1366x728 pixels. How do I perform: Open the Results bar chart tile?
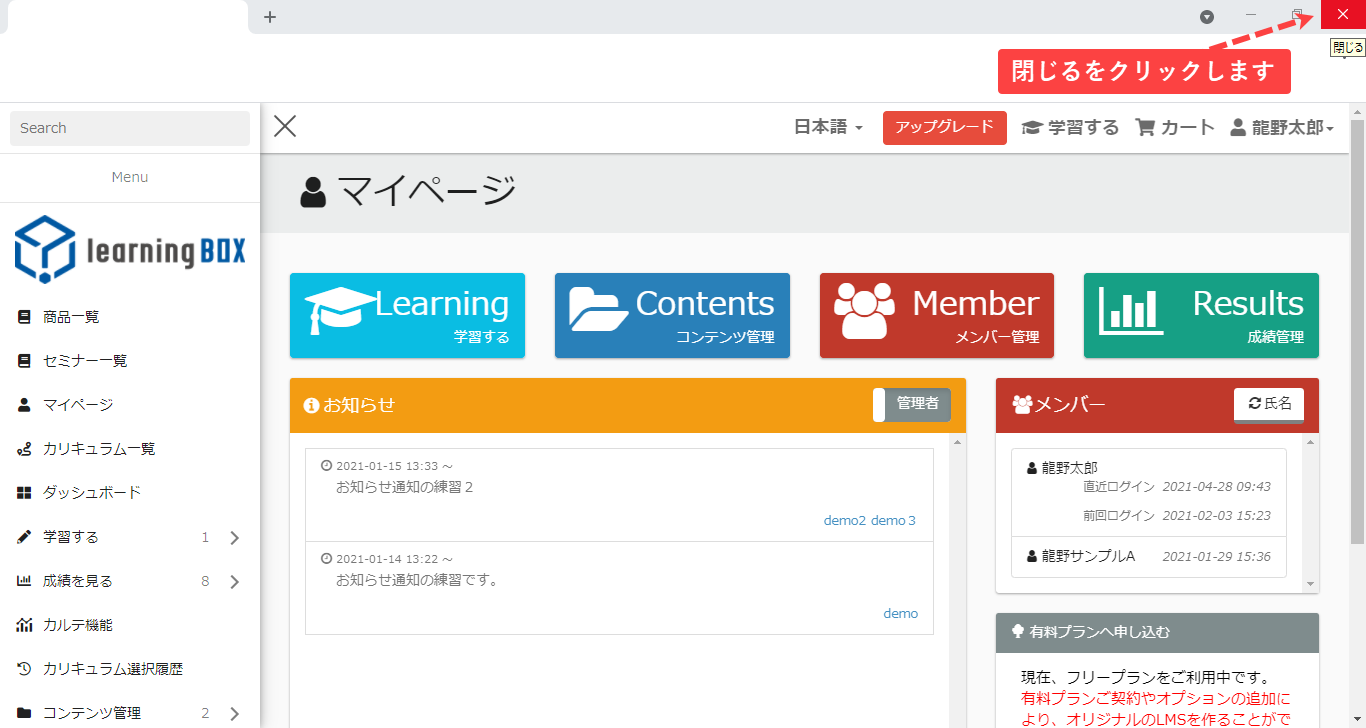pyautogui.click(x=1200, y=315)
